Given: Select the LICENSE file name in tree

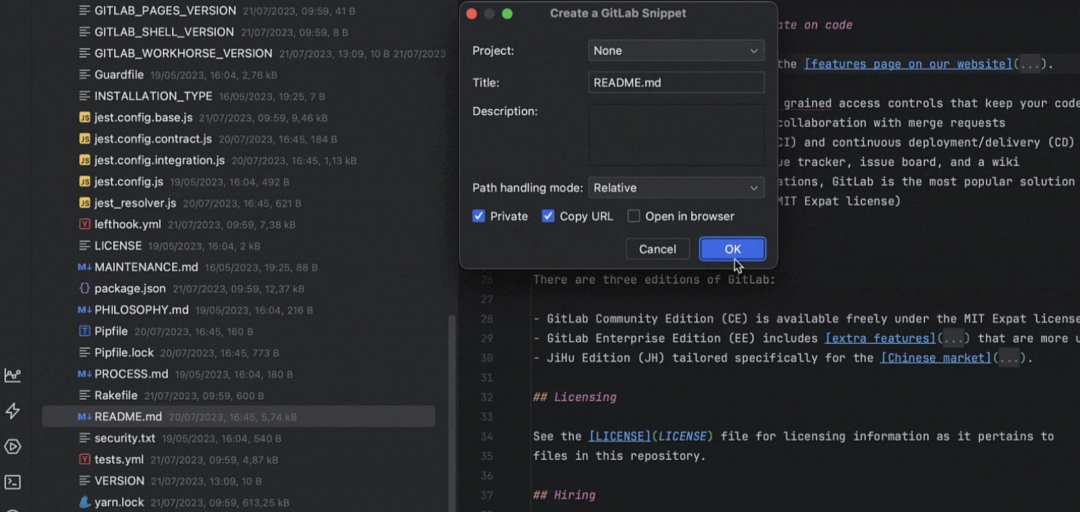Looking at the screenshot, I should (x=118, y=246).
